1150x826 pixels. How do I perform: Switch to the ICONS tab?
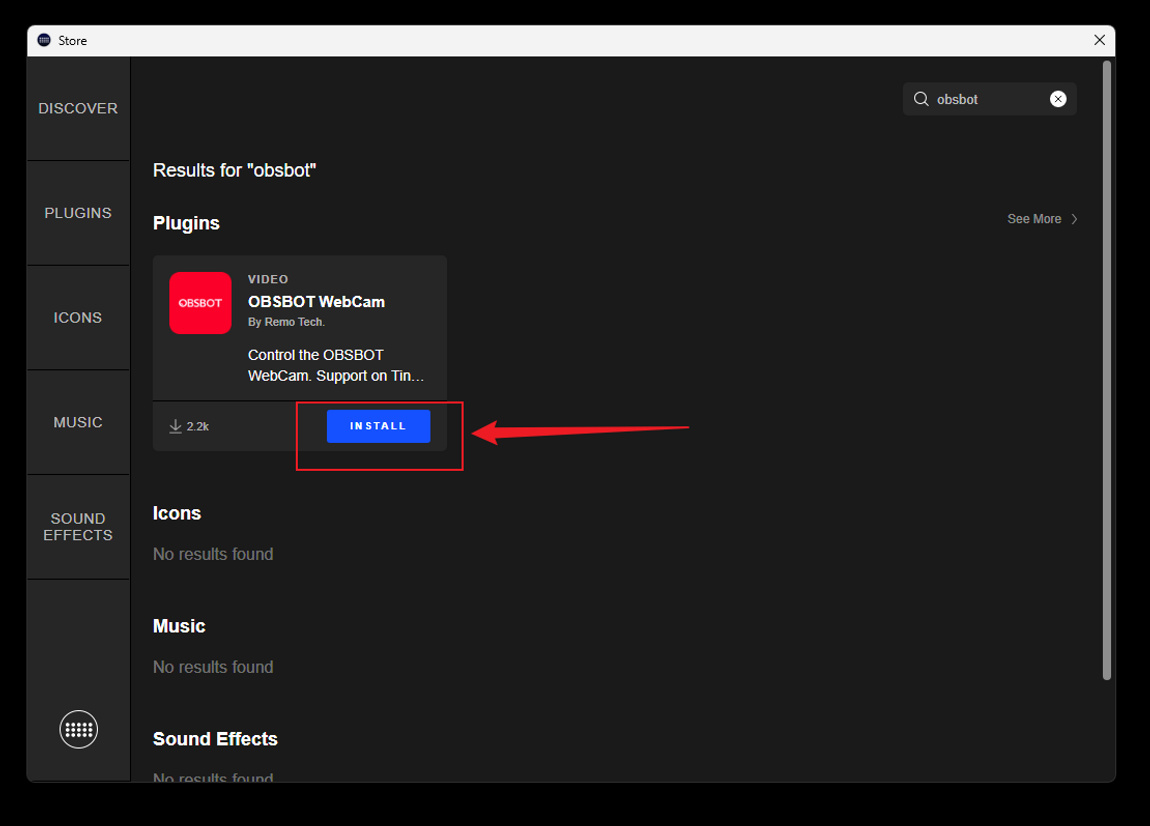[78, 317]
